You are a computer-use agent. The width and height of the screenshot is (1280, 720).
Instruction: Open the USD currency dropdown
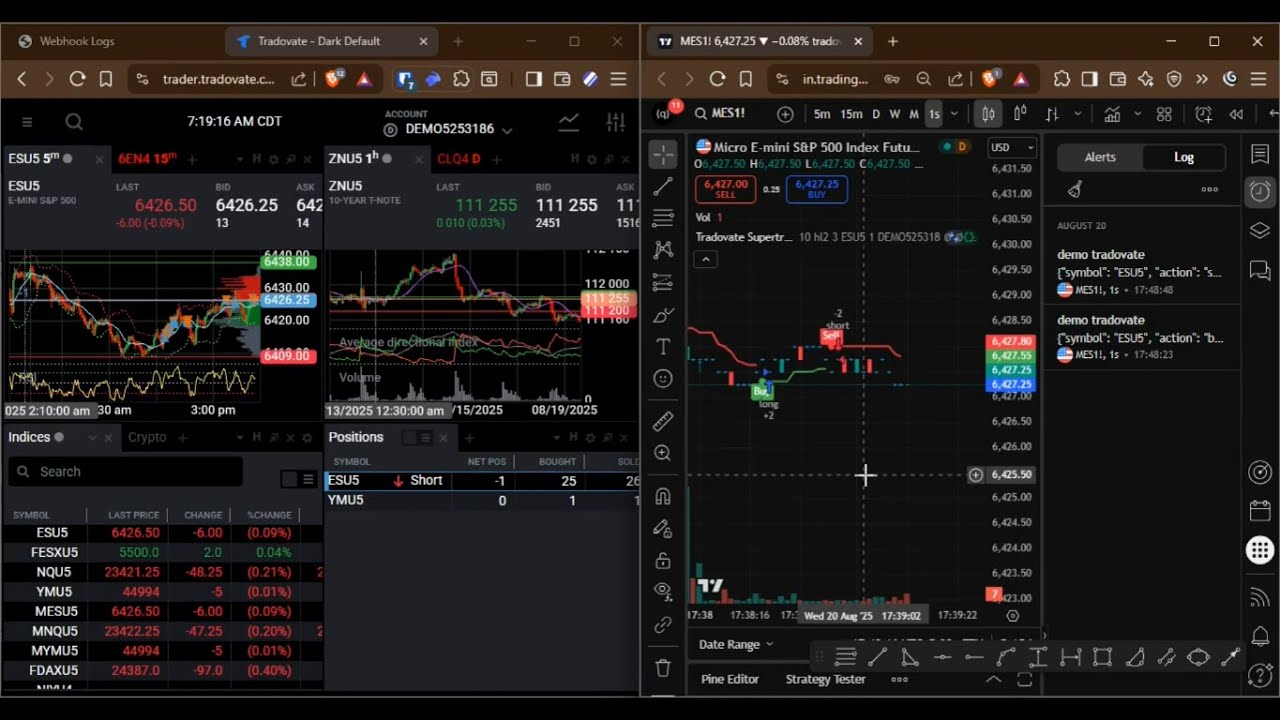pos(1011,147)
